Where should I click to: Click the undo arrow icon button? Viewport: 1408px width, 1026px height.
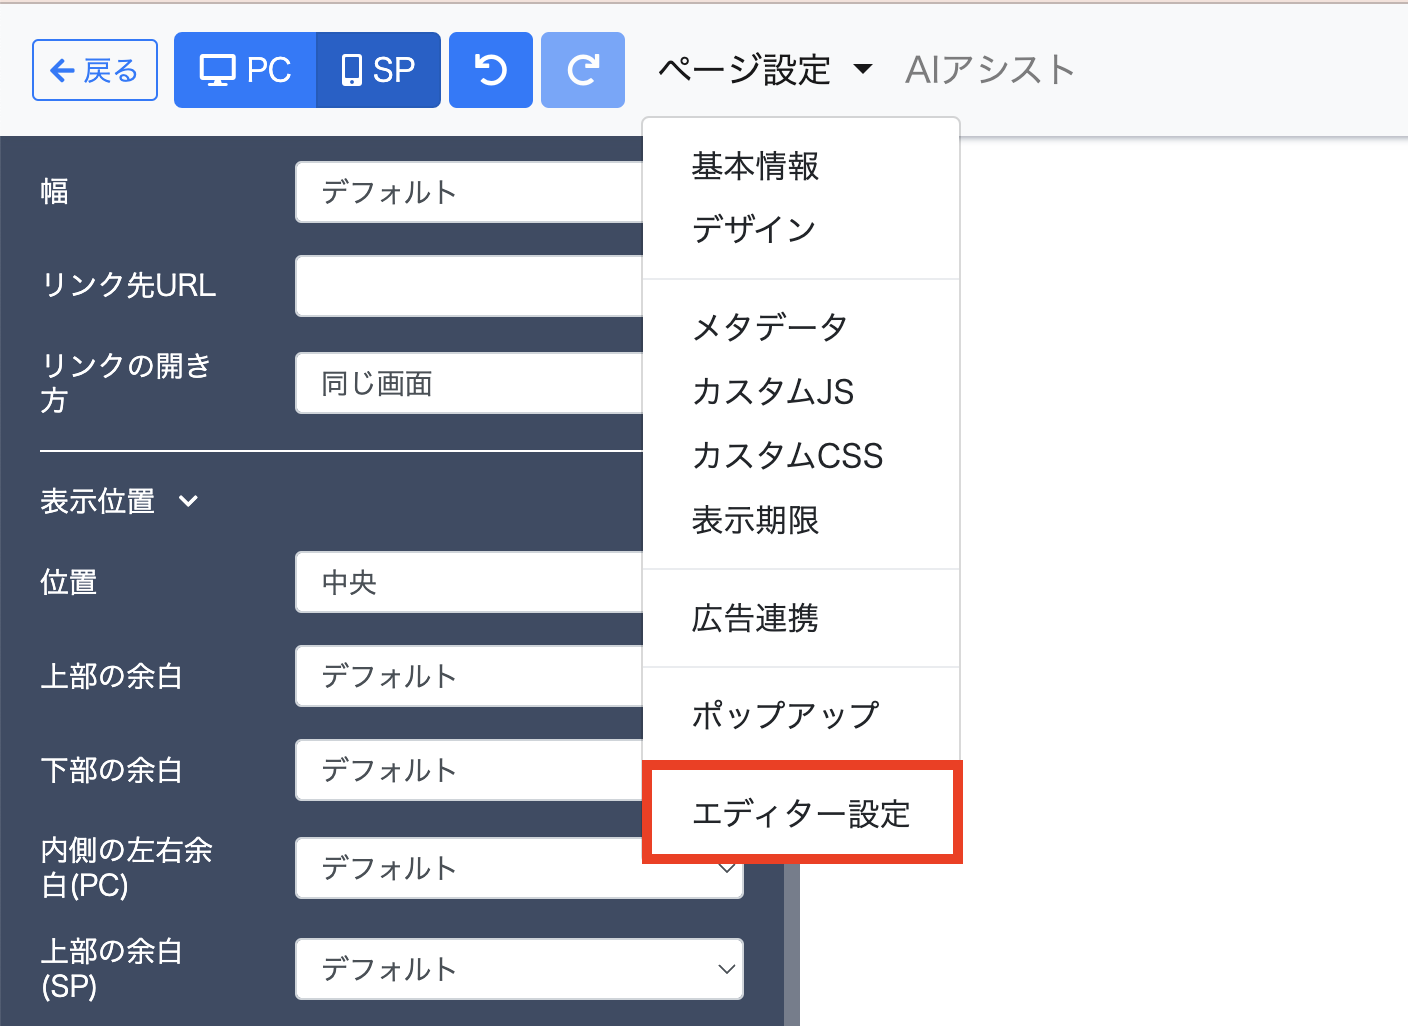coord(490,70)
